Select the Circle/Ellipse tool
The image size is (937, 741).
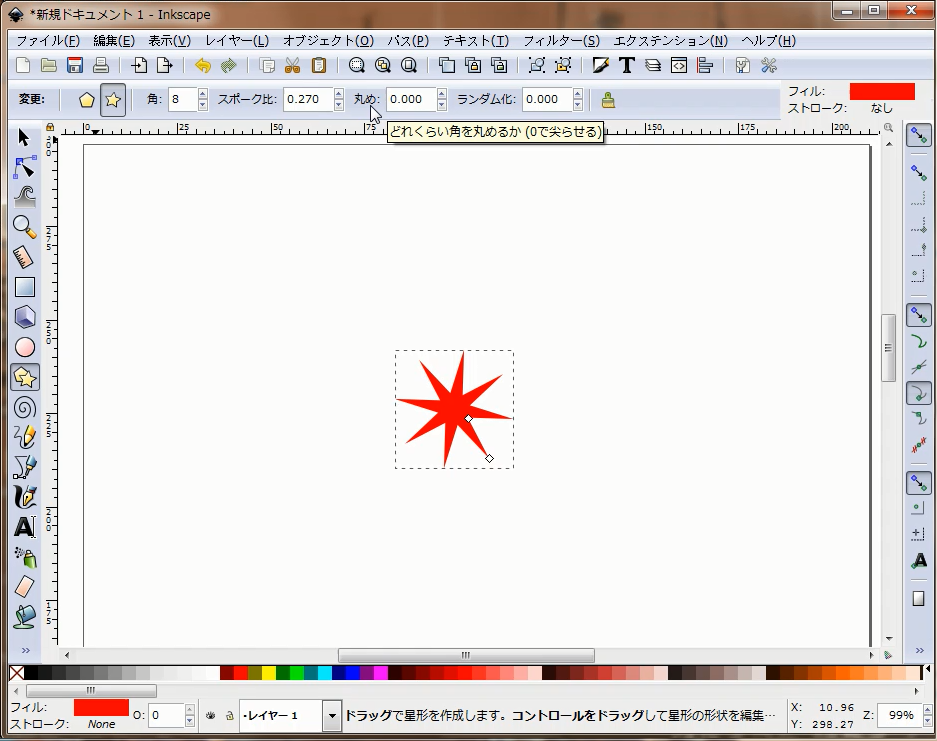tap(25, 347)
